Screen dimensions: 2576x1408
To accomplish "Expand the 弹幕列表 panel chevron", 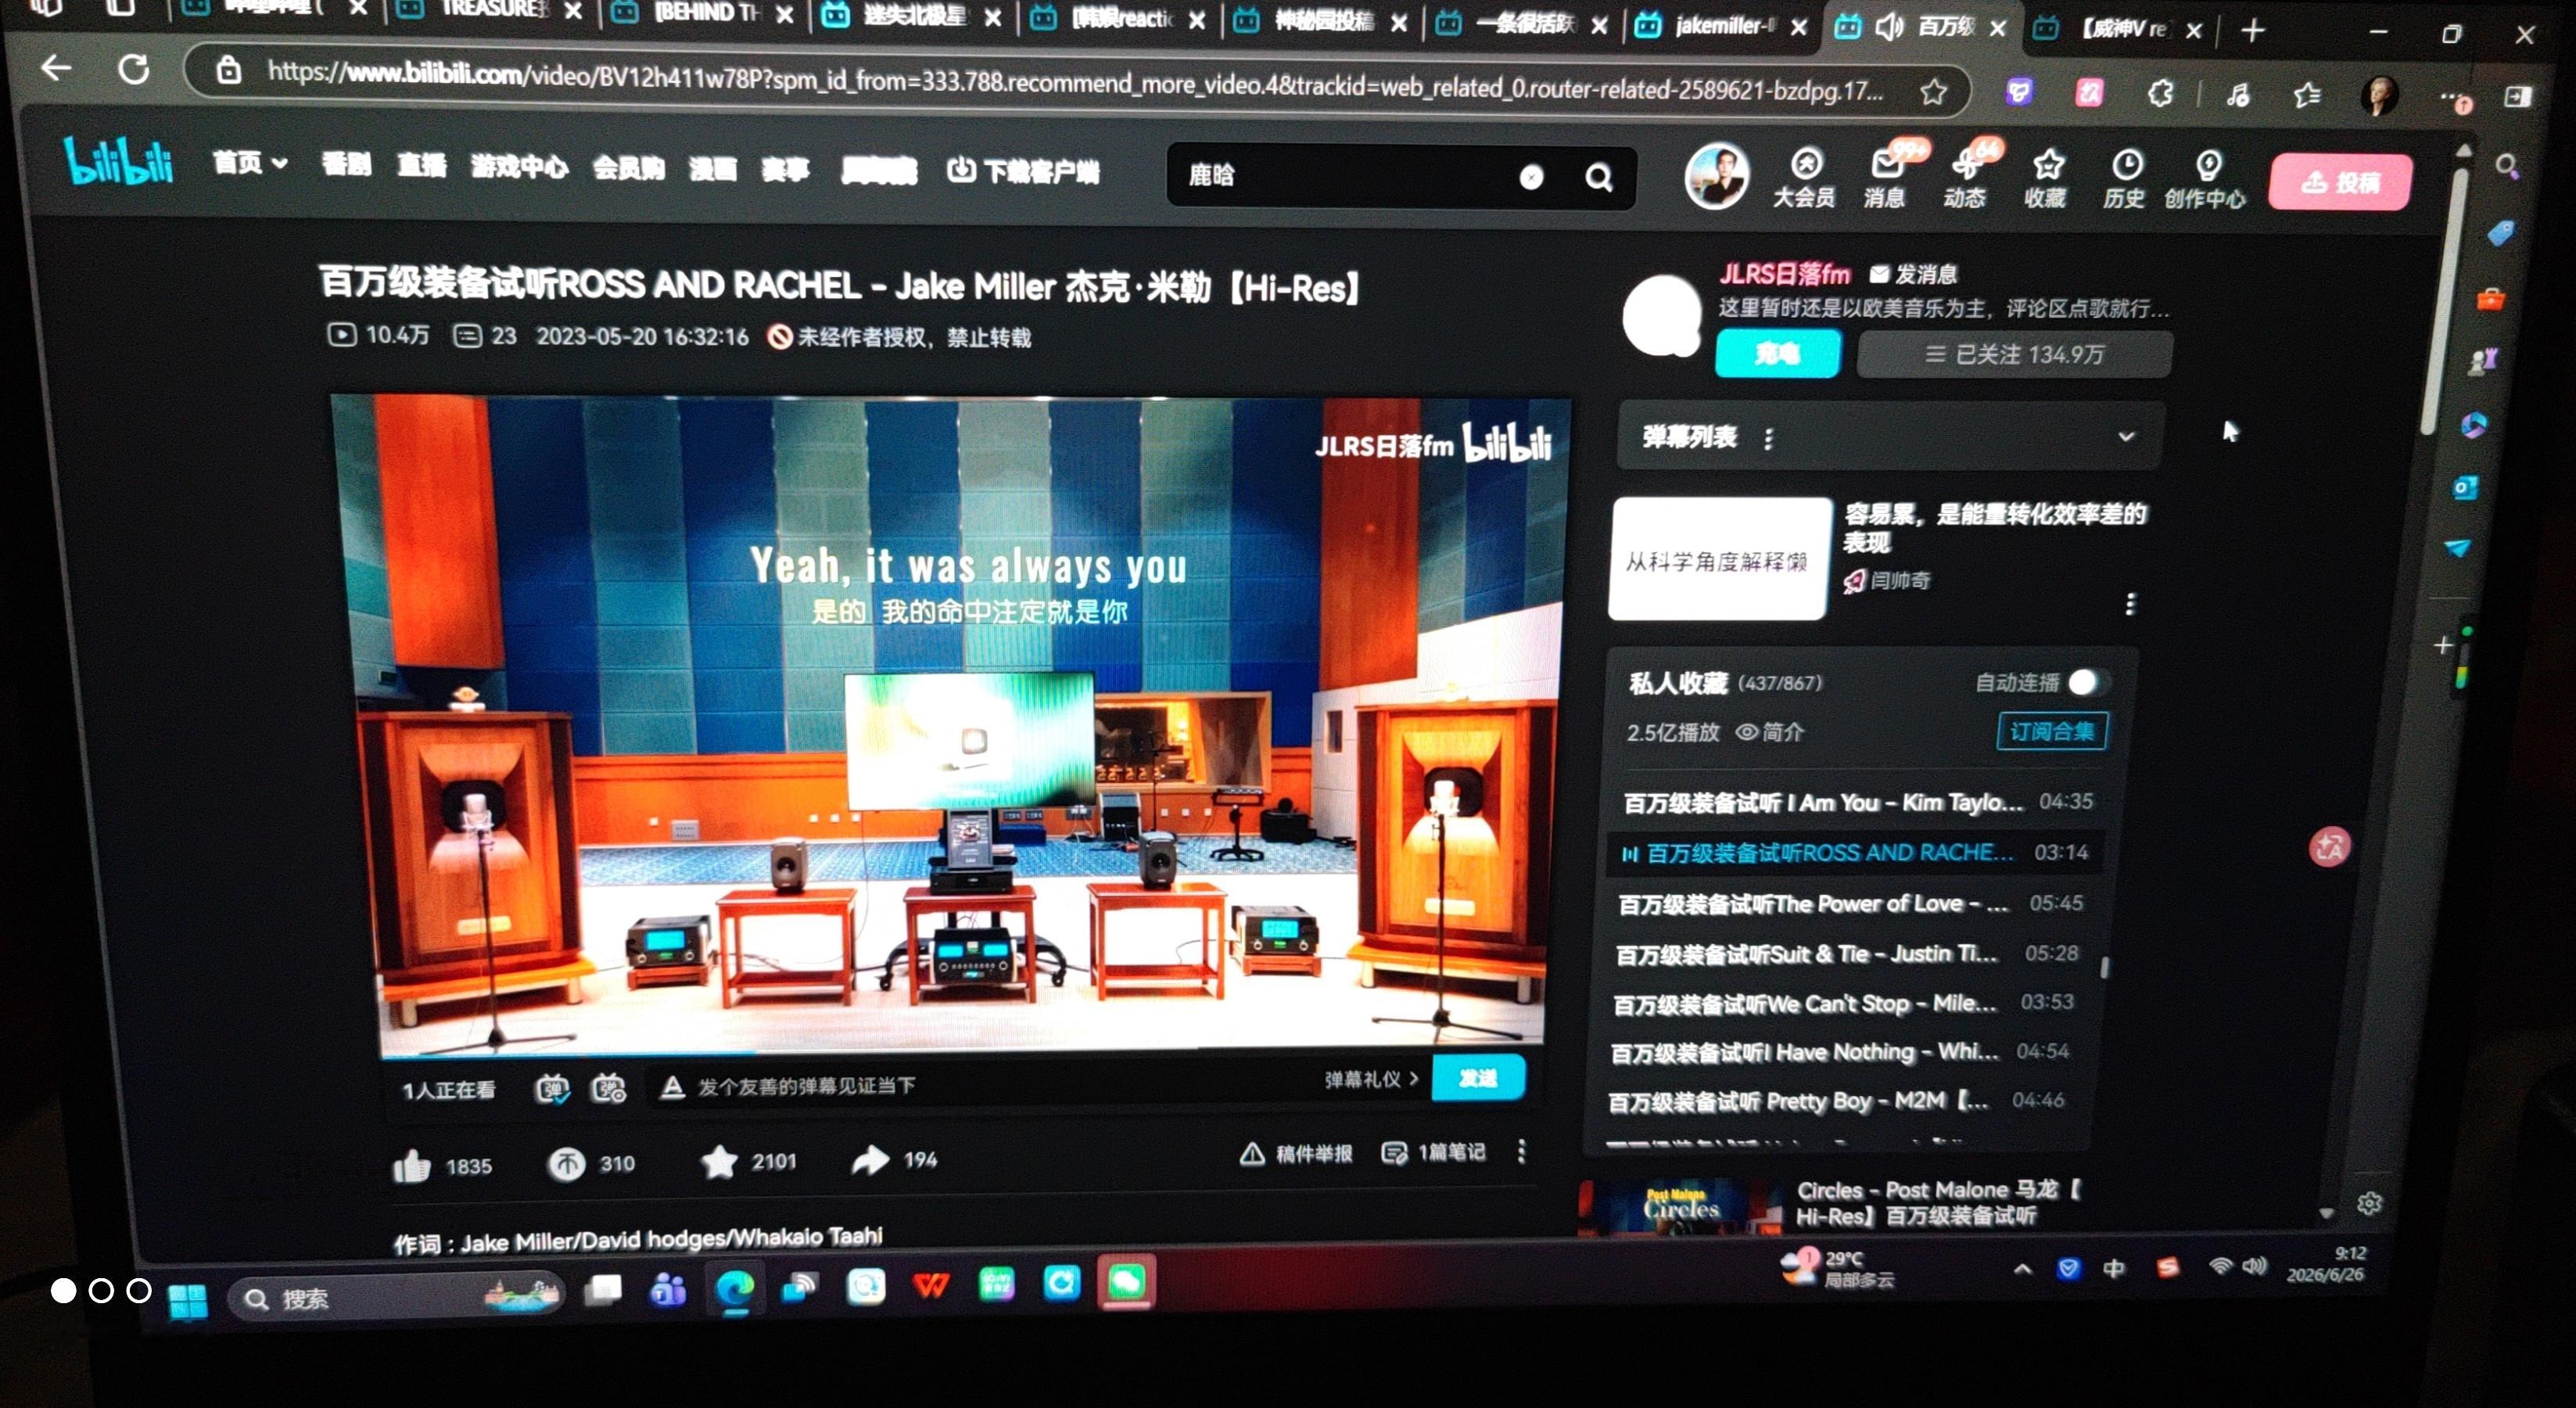I will coord(2126,436).
